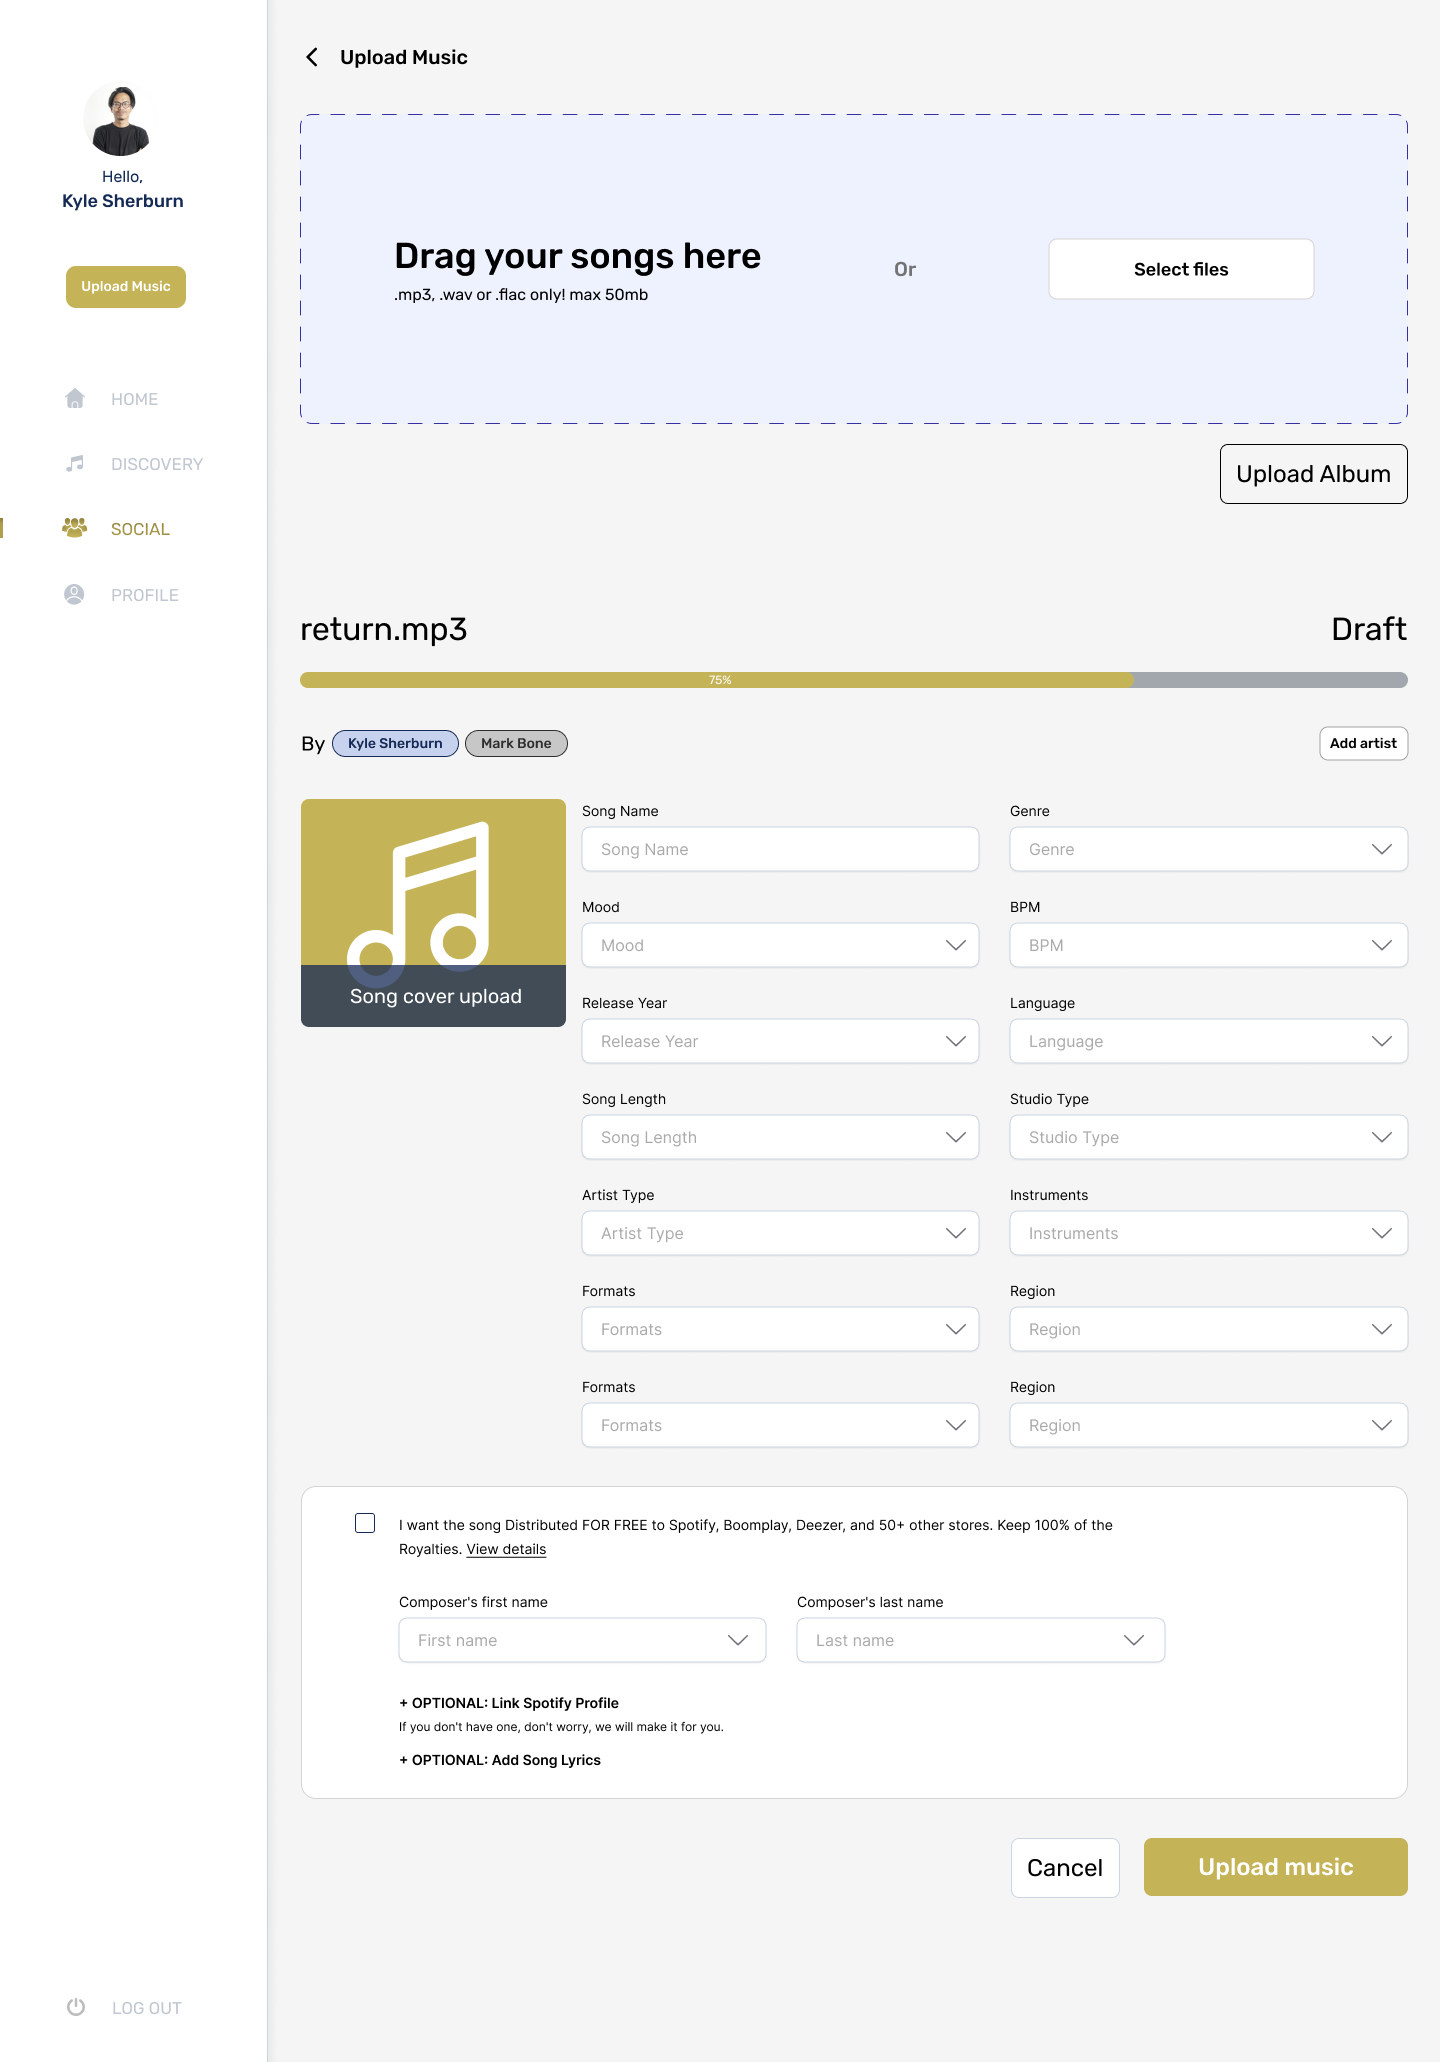1440x2062 pixels.
Task: Click the Draft status text
Action: pyautogui.click(x=1369, y=629)
